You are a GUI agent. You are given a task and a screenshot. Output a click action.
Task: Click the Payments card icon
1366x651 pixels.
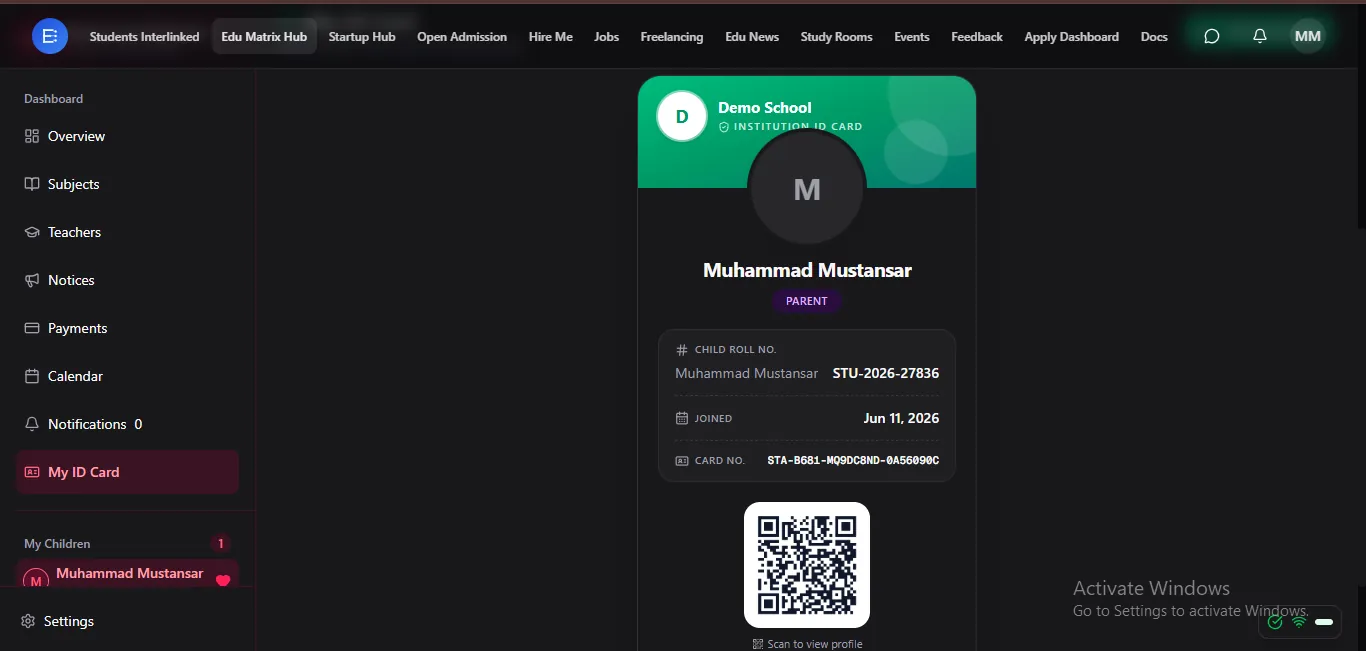(x=32, y=328)
